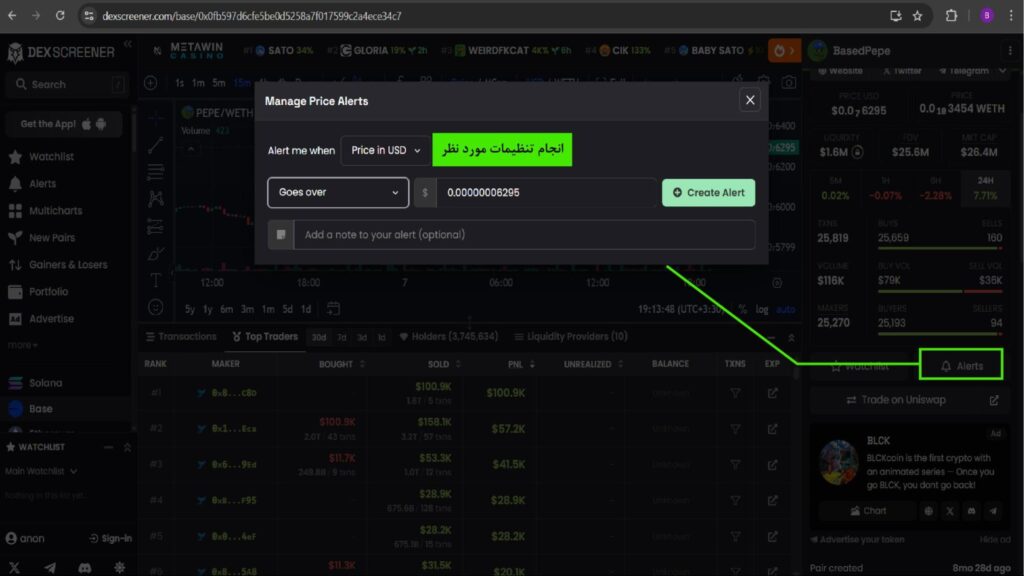Open the BasedPepe options kebab menu
The height and width of the screenshot is (576, 1024).
[x=1010, y=50]
